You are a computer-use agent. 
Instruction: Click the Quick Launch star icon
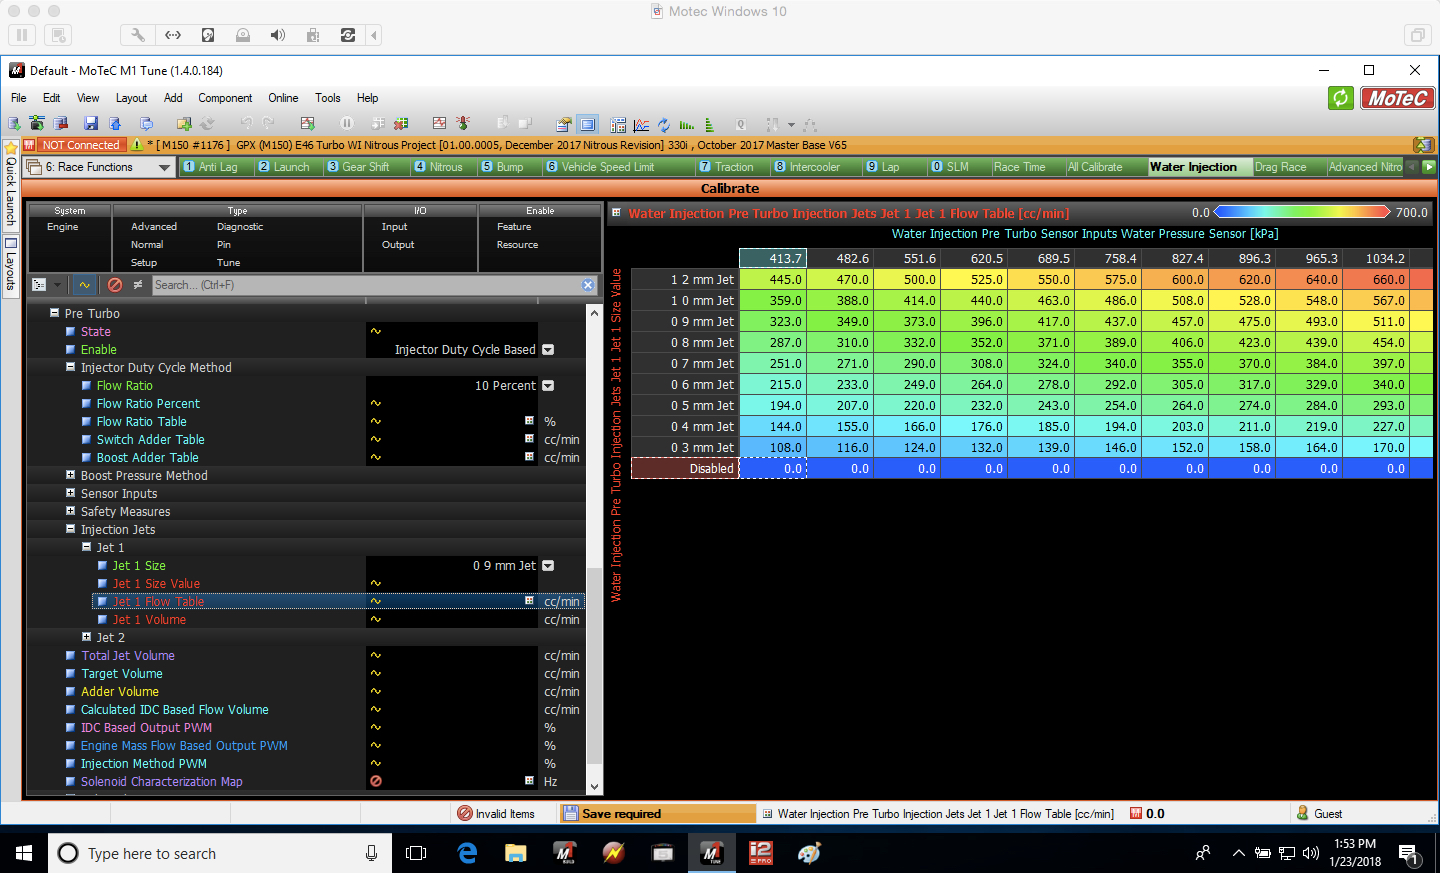pyautogui.click(x=11, y=146)
